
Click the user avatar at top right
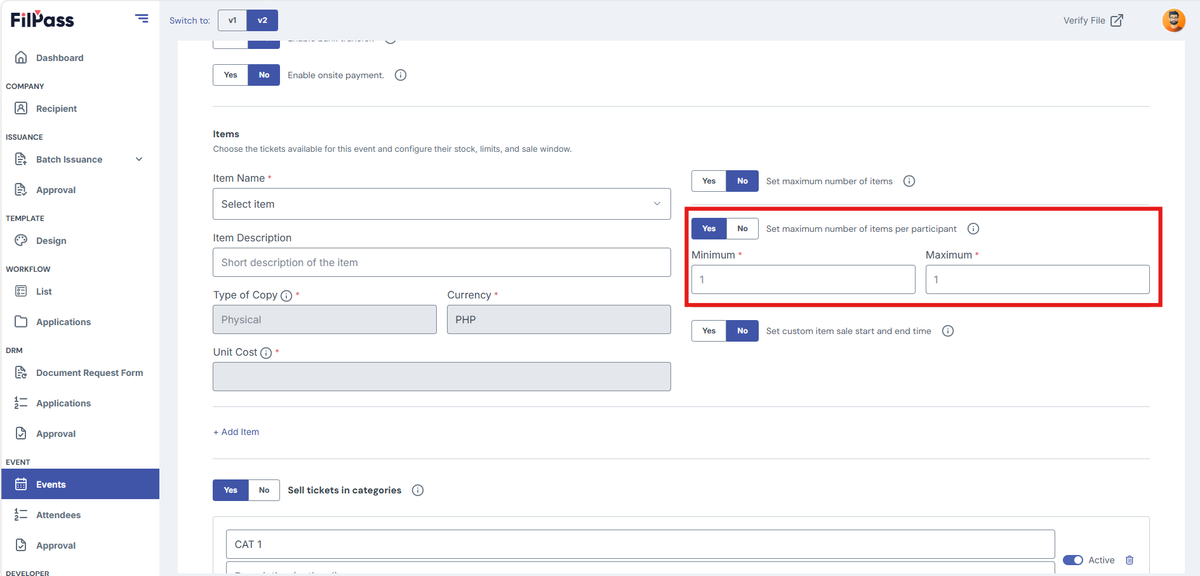click(1174, 20)
